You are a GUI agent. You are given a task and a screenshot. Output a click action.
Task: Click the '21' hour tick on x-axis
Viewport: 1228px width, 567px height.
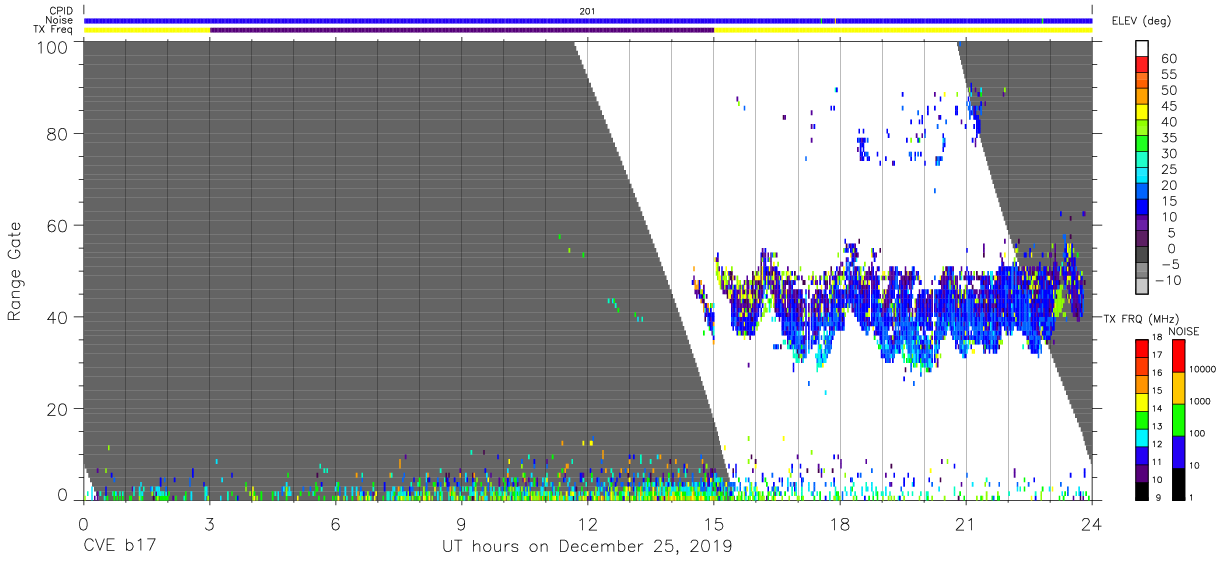click(x=966, y=523)
